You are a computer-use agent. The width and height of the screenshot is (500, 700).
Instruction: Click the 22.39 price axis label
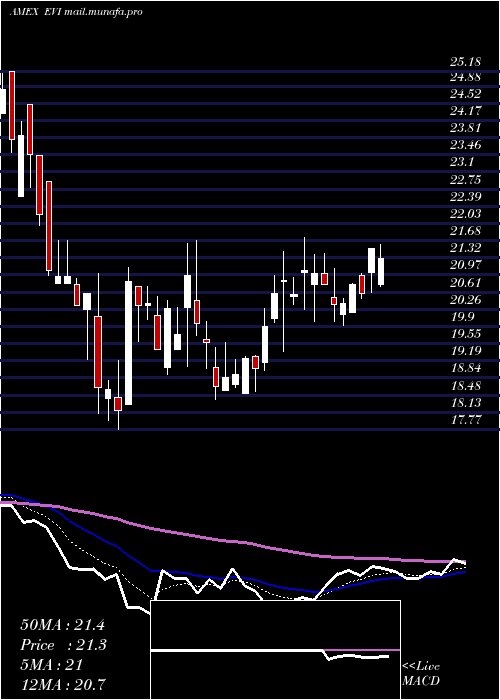(465, 197)
